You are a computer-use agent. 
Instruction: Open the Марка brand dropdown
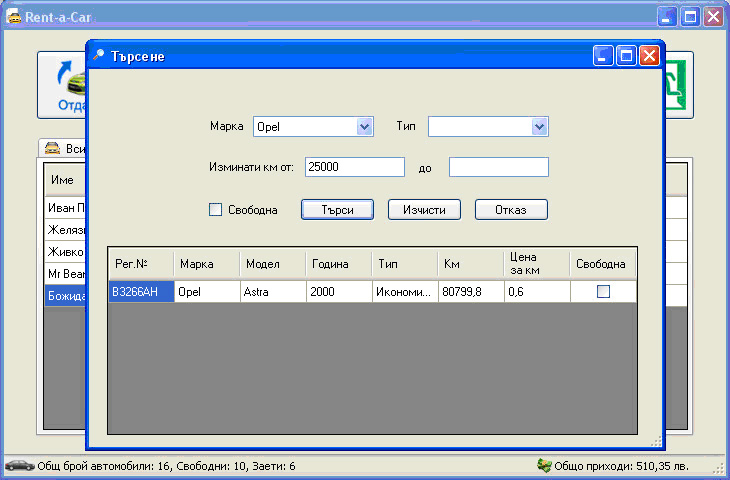pyautogui.click(x=365, y=127)
